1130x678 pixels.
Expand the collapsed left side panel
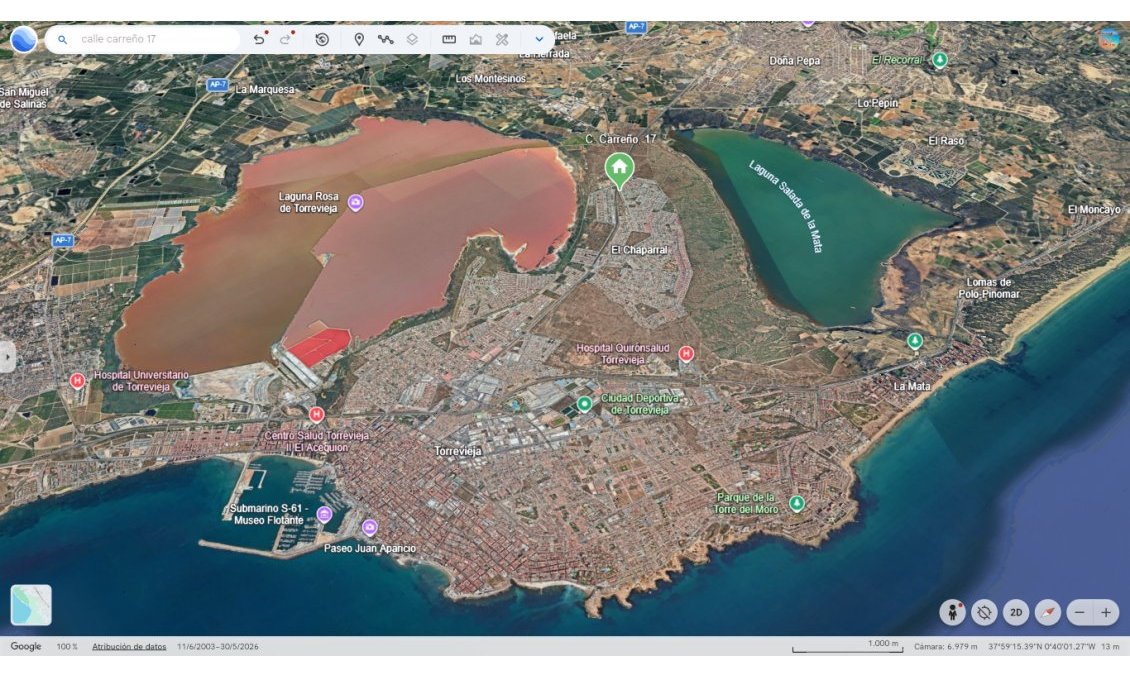tap(7, 357)
